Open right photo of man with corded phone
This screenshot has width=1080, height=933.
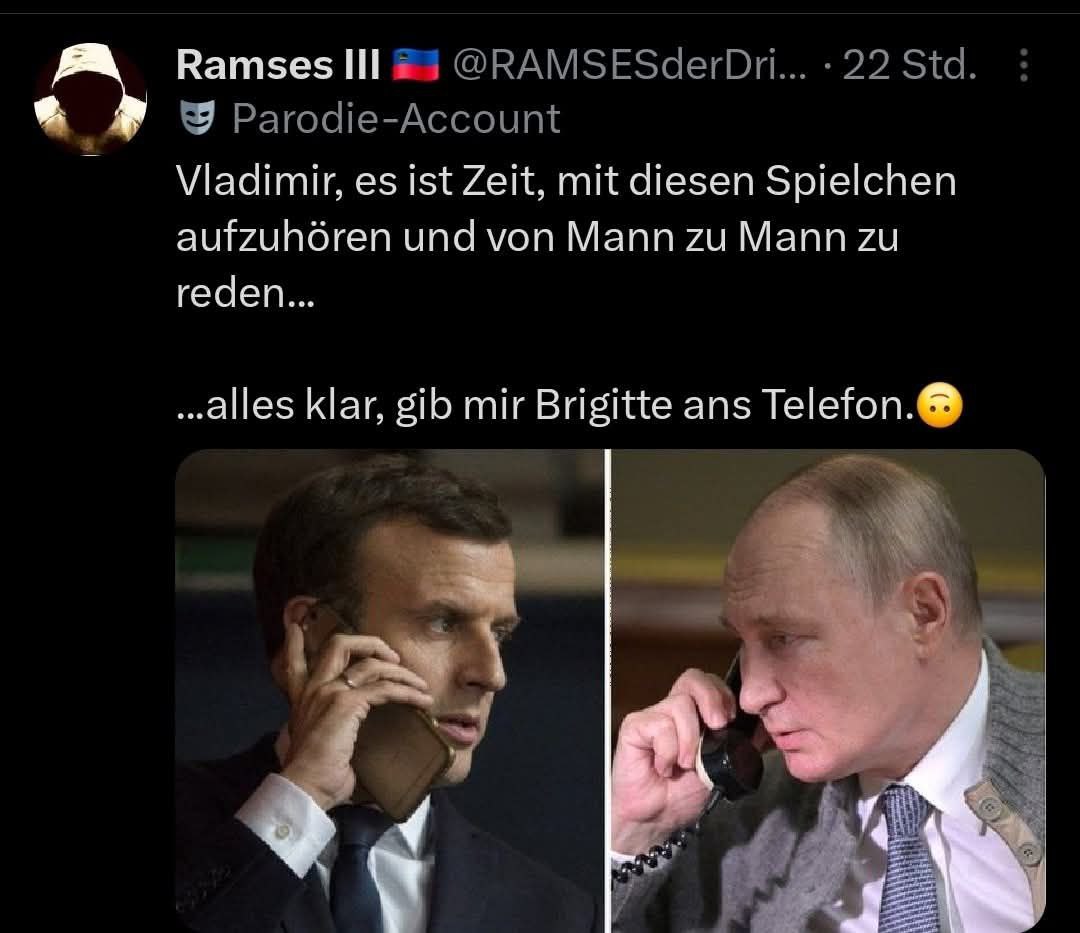pos(829,691)
